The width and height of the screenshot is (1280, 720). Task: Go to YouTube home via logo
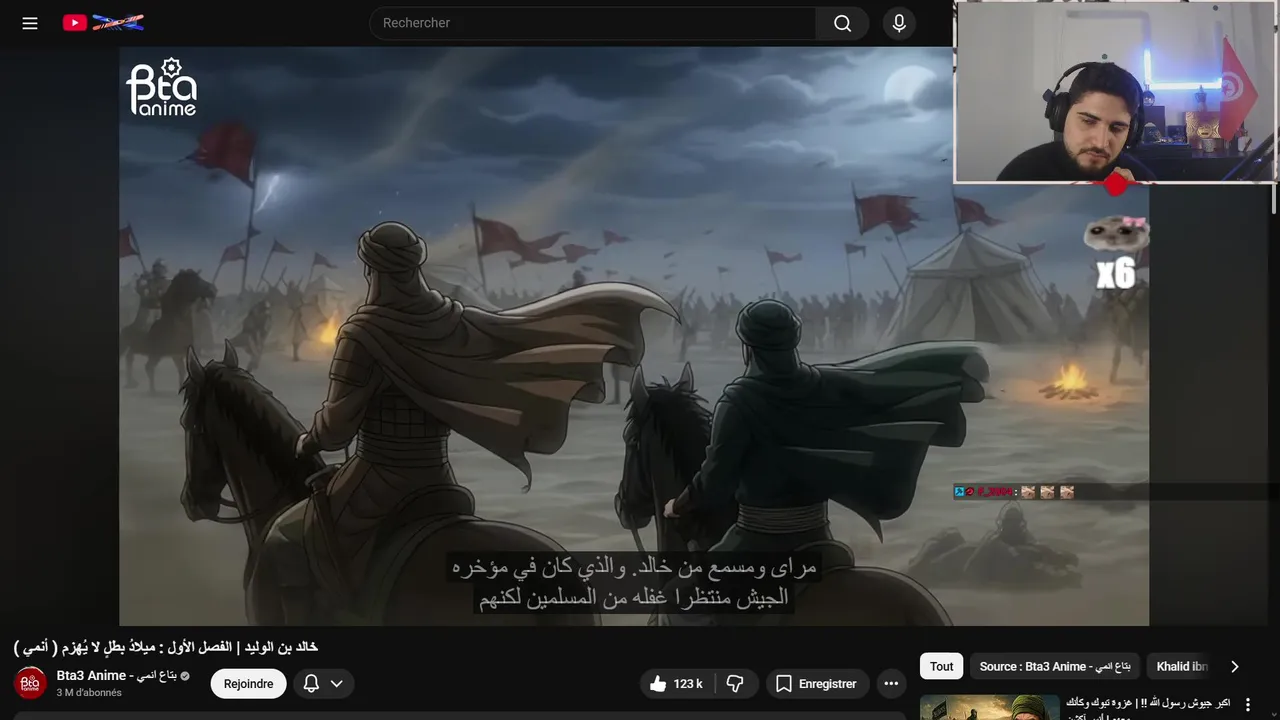click(x=103, y=22)
